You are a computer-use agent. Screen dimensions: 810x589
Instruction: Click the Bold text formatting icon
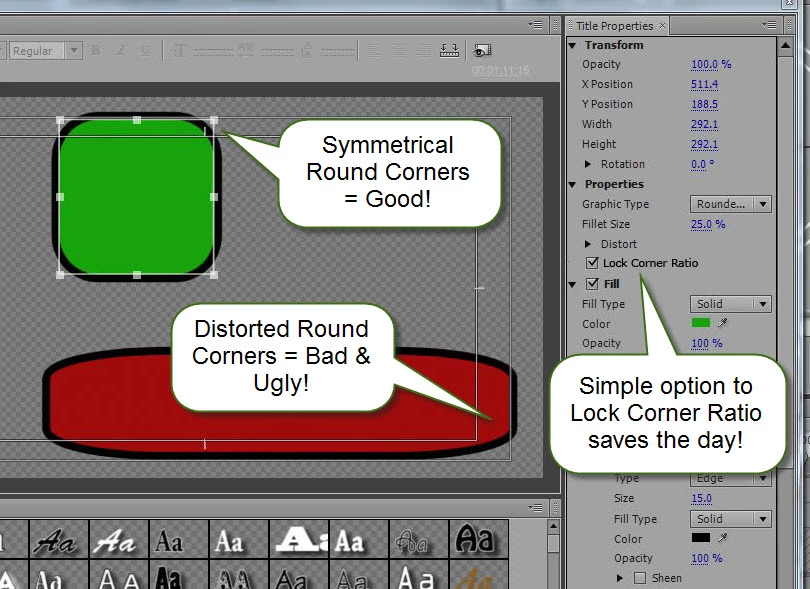point(96,51)
